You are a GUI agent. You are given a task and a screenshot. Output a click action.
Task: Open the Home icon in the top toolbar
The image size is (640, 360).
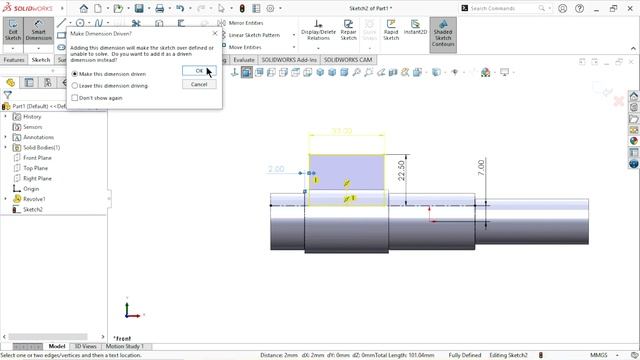(x=84, y=8)
